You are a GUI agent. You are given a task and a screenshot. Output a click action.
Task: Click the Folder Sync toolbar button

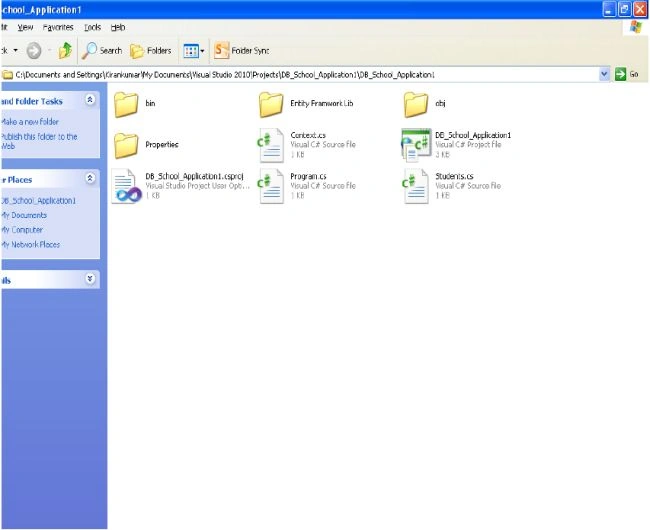click(x=241, y=51)
